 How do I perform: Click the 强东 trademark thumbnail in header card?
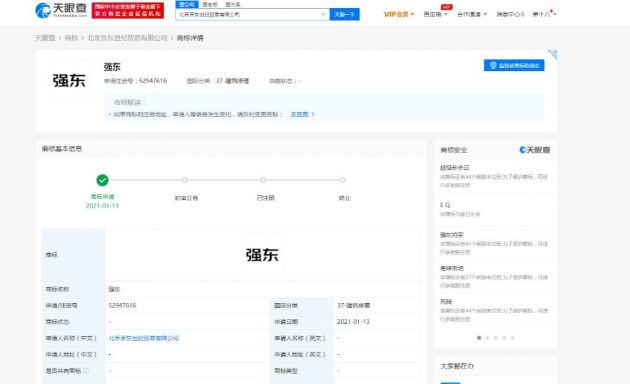[69, 80]
